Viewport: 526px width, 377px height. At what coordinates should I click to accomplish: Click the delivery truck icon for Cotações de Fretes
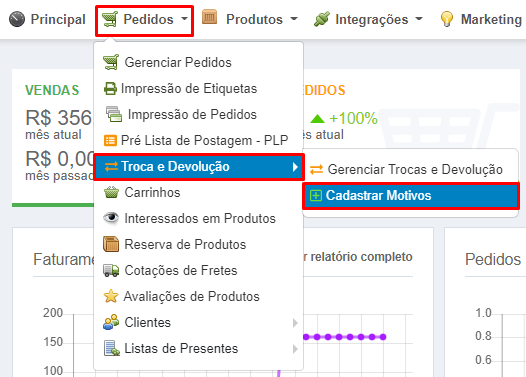click(x=111, y=270)
